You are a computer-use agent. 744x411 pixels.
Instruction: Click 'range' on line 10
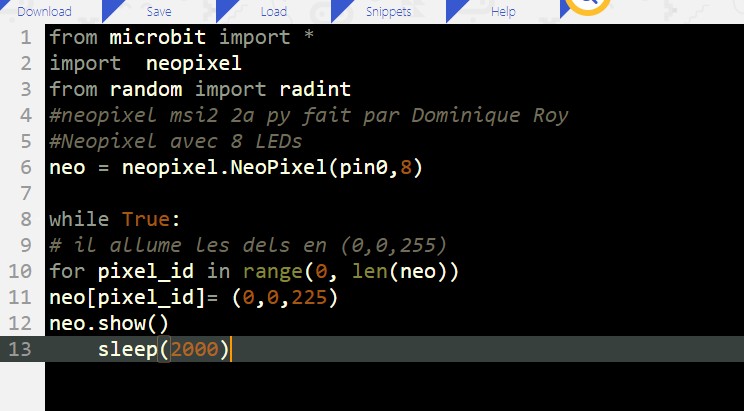pos(272,271)
